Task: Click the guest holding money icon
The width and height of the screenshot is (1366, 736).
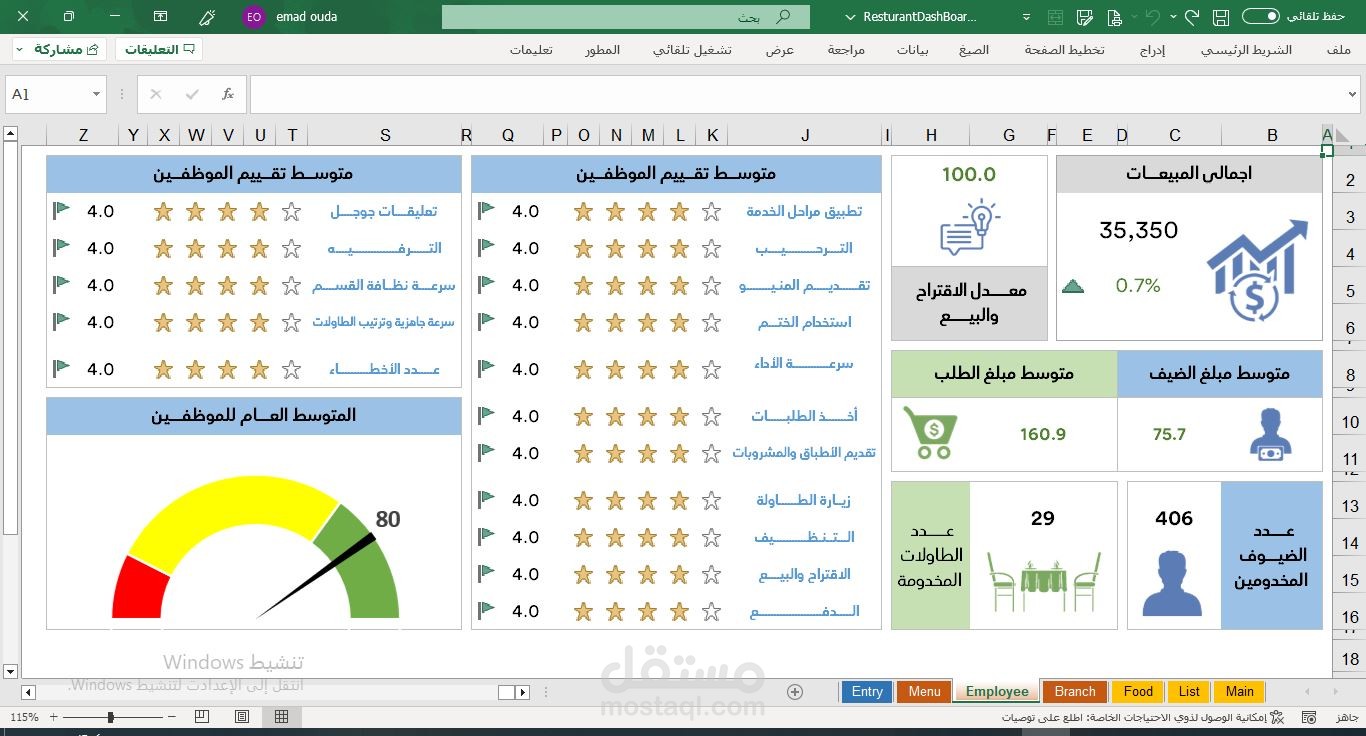Action: click(x=1270, y=435)
